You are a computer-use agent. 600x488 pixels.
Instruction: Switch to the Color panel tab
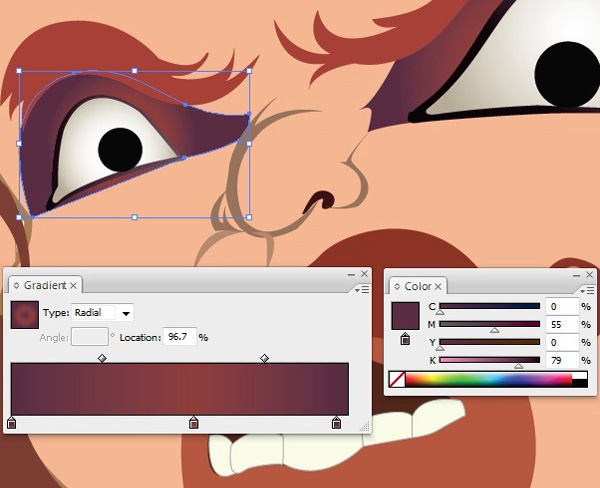[x=418, y=286]
